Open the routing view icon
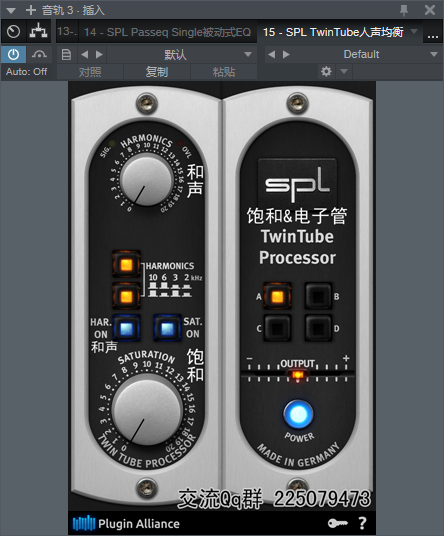This screenshot has width=444, height=536. [x=38, y=32]
